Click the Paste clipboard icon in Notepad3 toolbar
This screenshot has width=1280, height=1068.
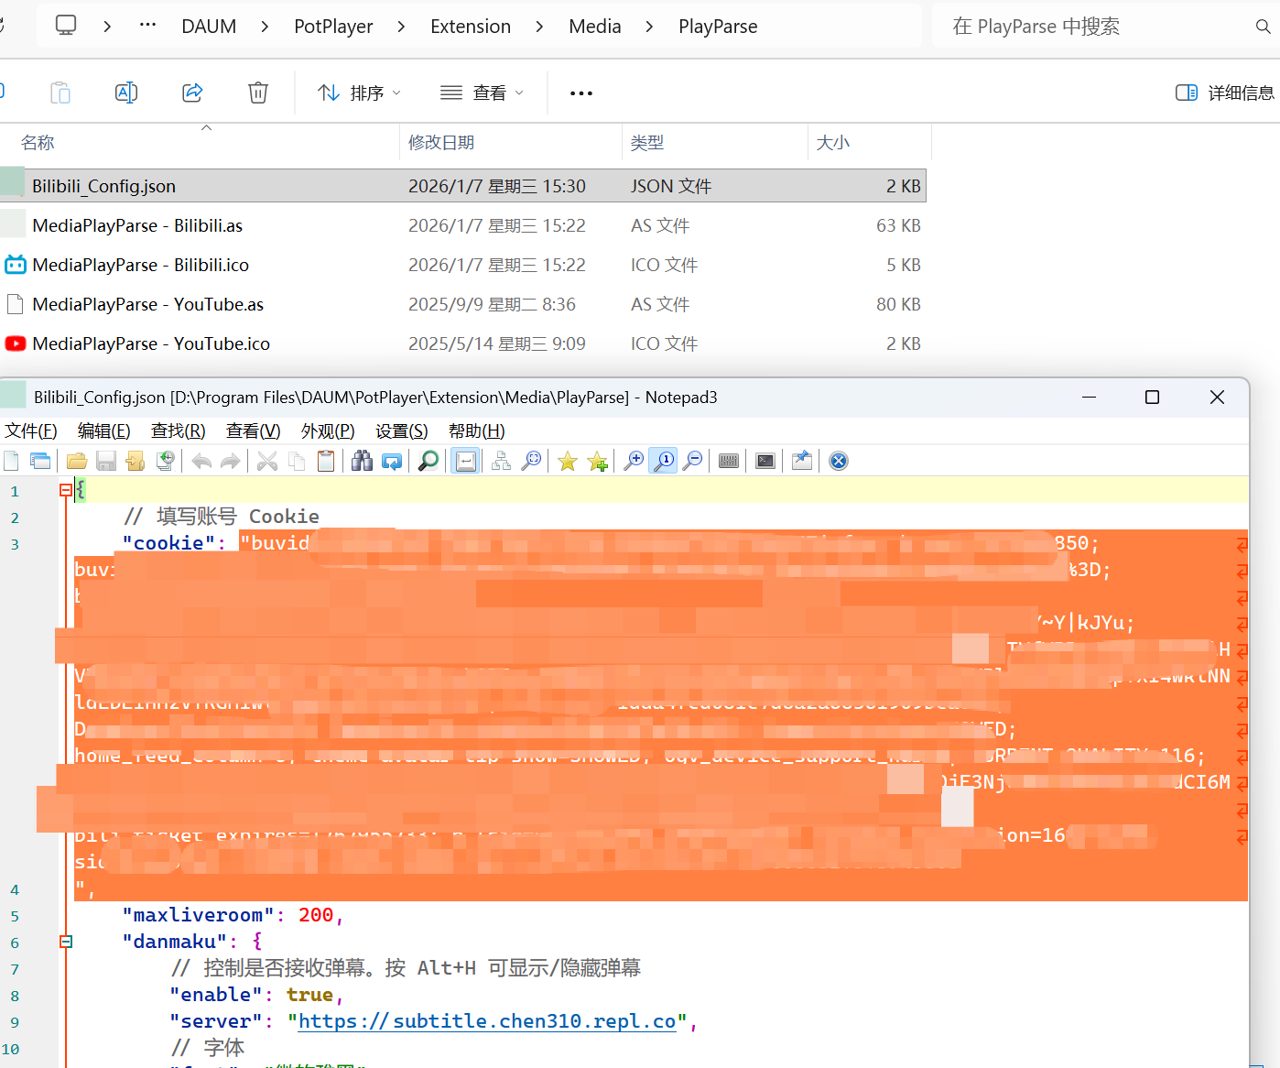click(x=326, y=461)
